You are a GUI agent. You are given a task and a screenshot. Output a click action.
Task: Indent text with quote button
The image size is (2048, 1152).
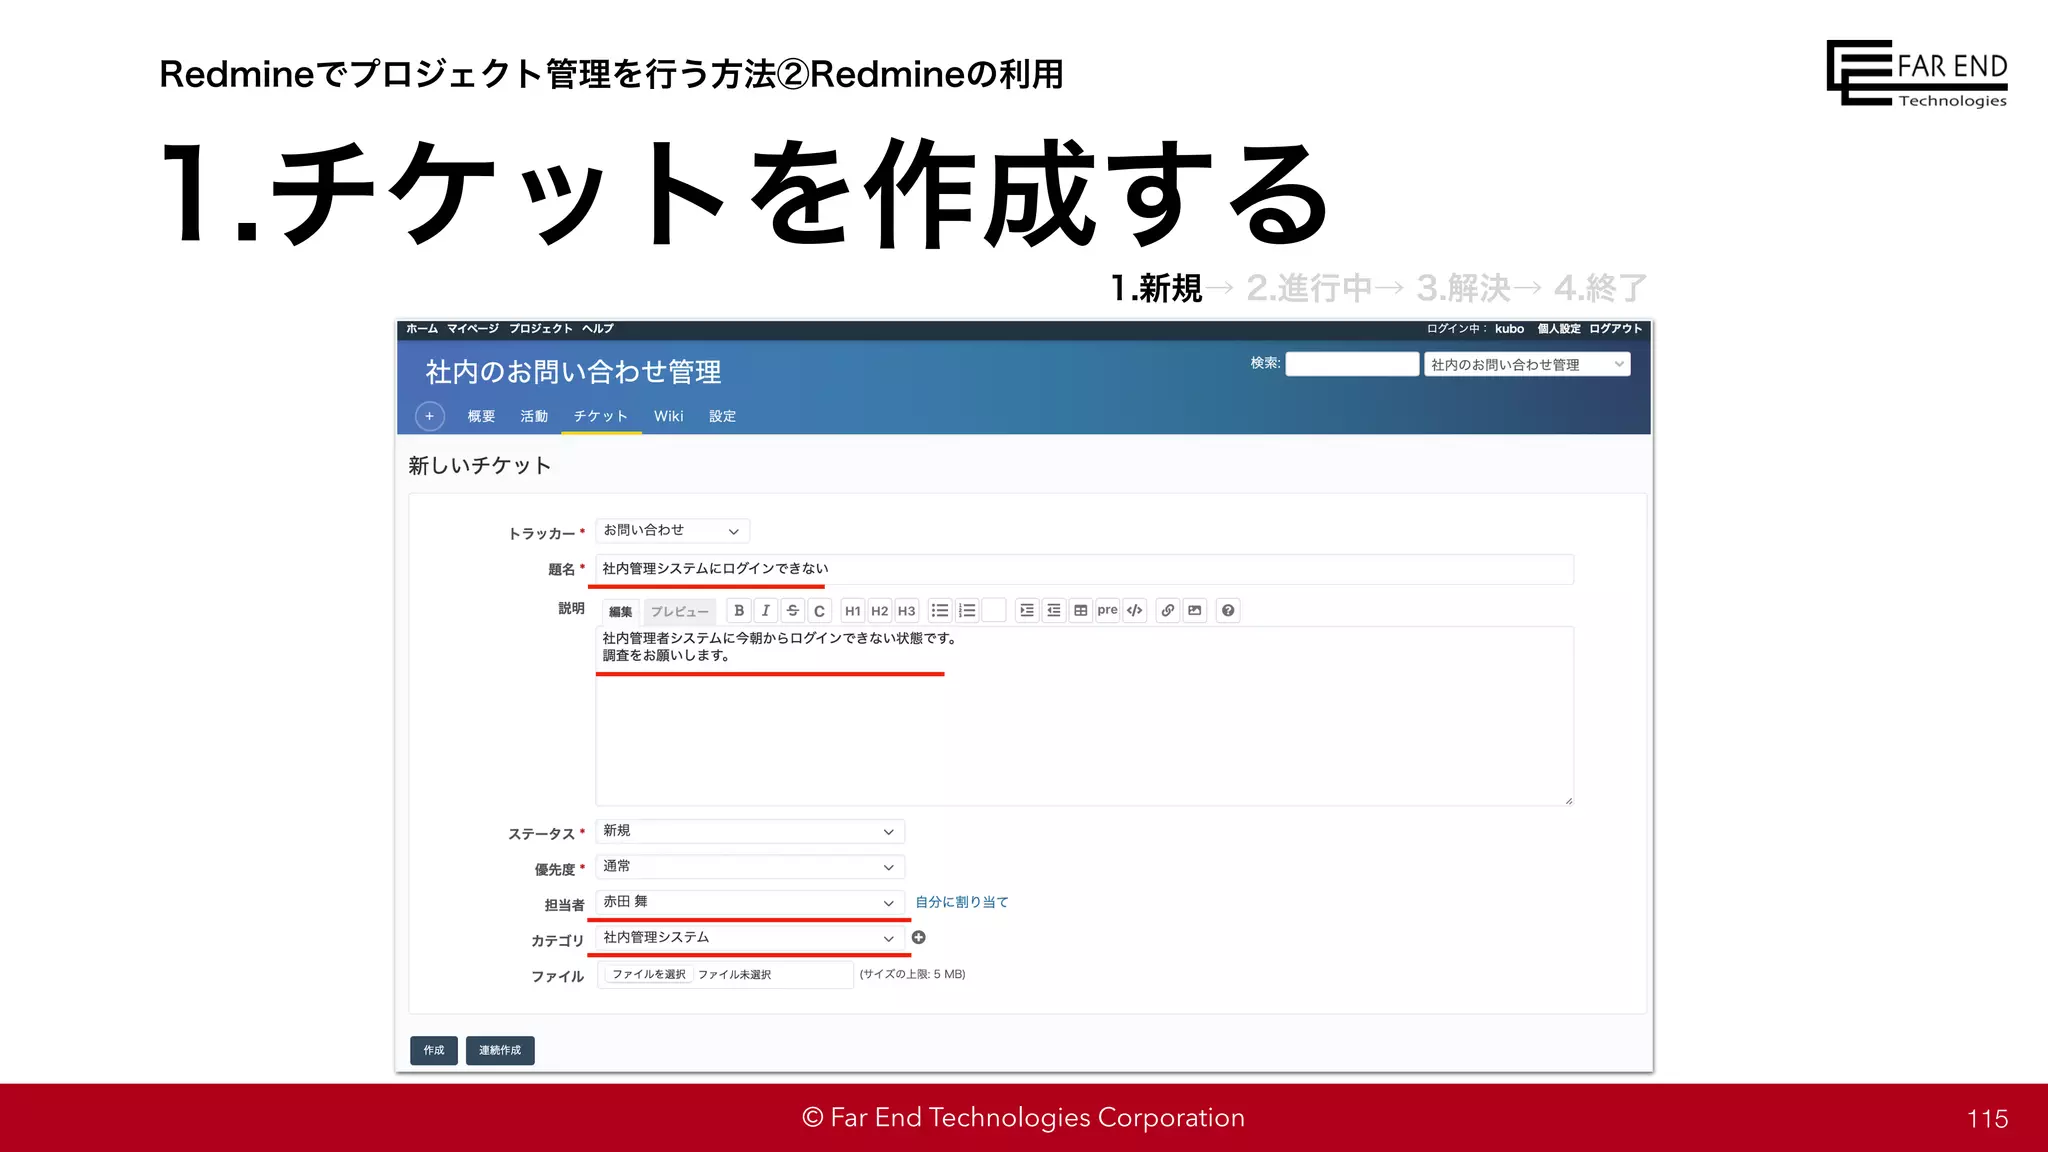[x=1027, y=610]
